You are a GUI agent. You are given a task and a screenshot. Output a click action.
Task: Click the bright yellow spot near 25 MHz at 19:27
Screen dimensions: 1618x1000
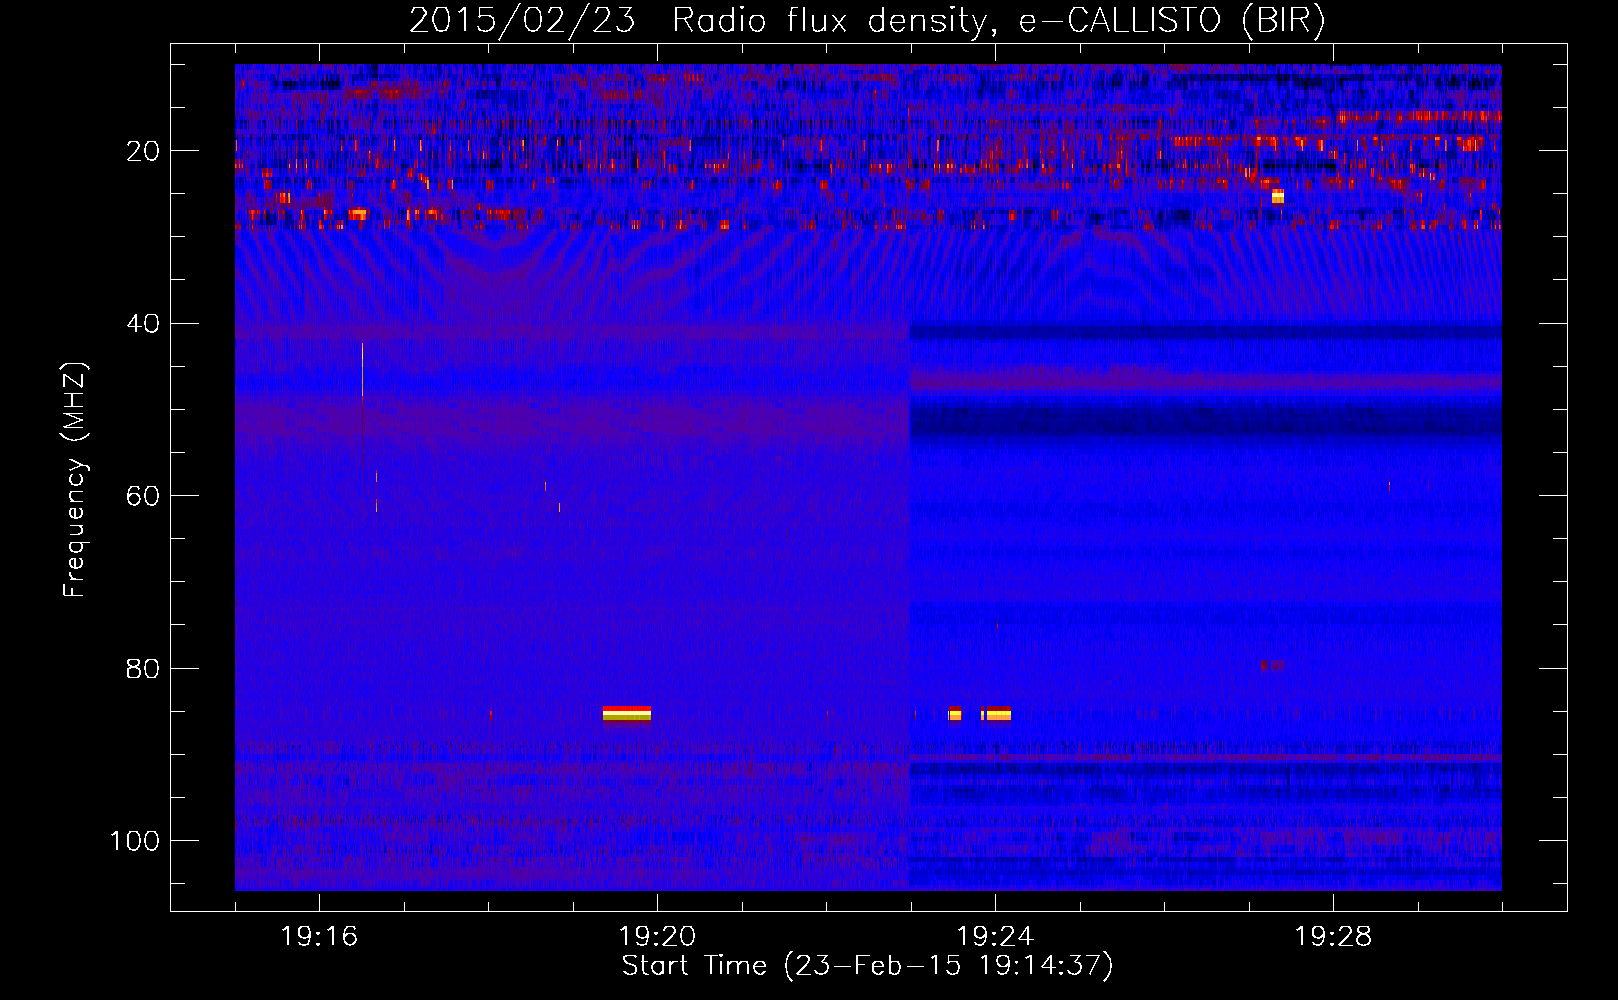point(1277,196)
